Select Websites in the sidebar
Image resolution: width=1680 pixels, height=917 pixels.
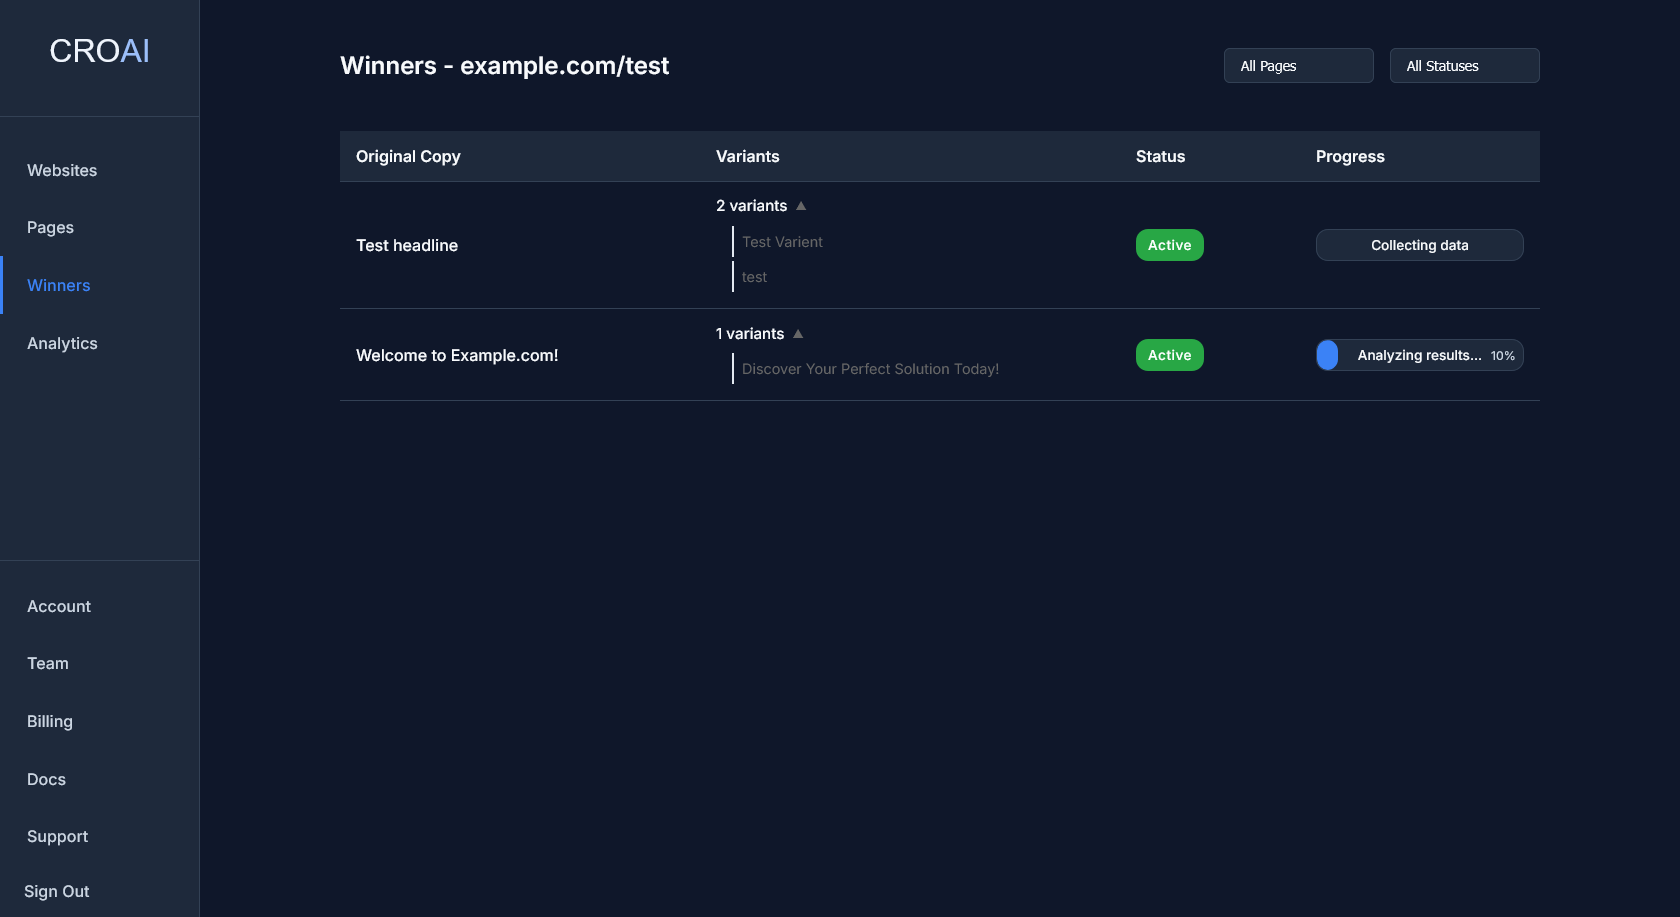click(61, 170)
